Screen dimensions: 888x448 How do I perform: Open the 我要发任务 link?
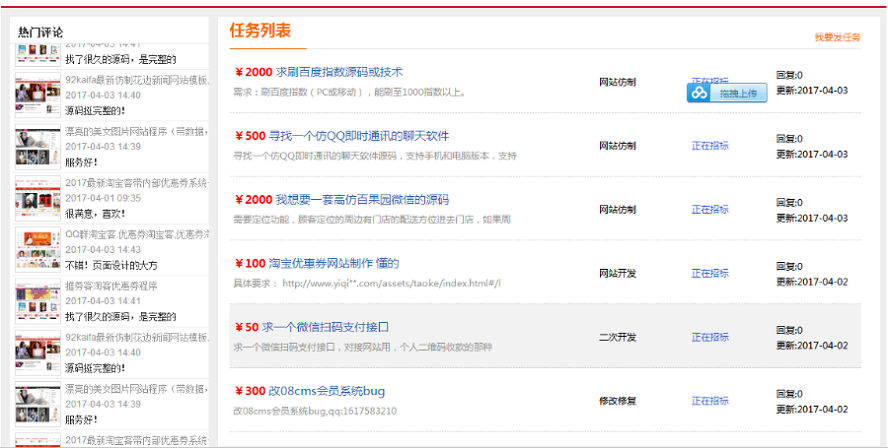837,37
